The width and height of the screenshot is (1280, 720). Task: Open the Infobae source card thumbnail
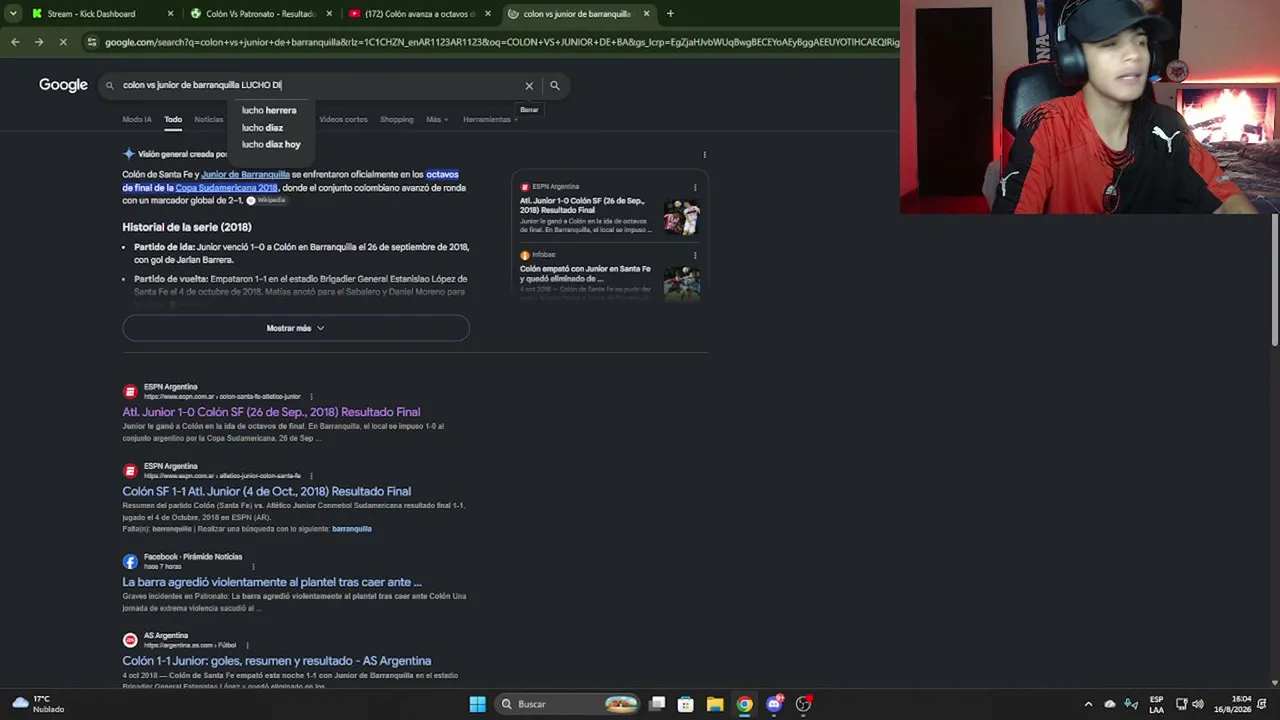tap(682, 283)
